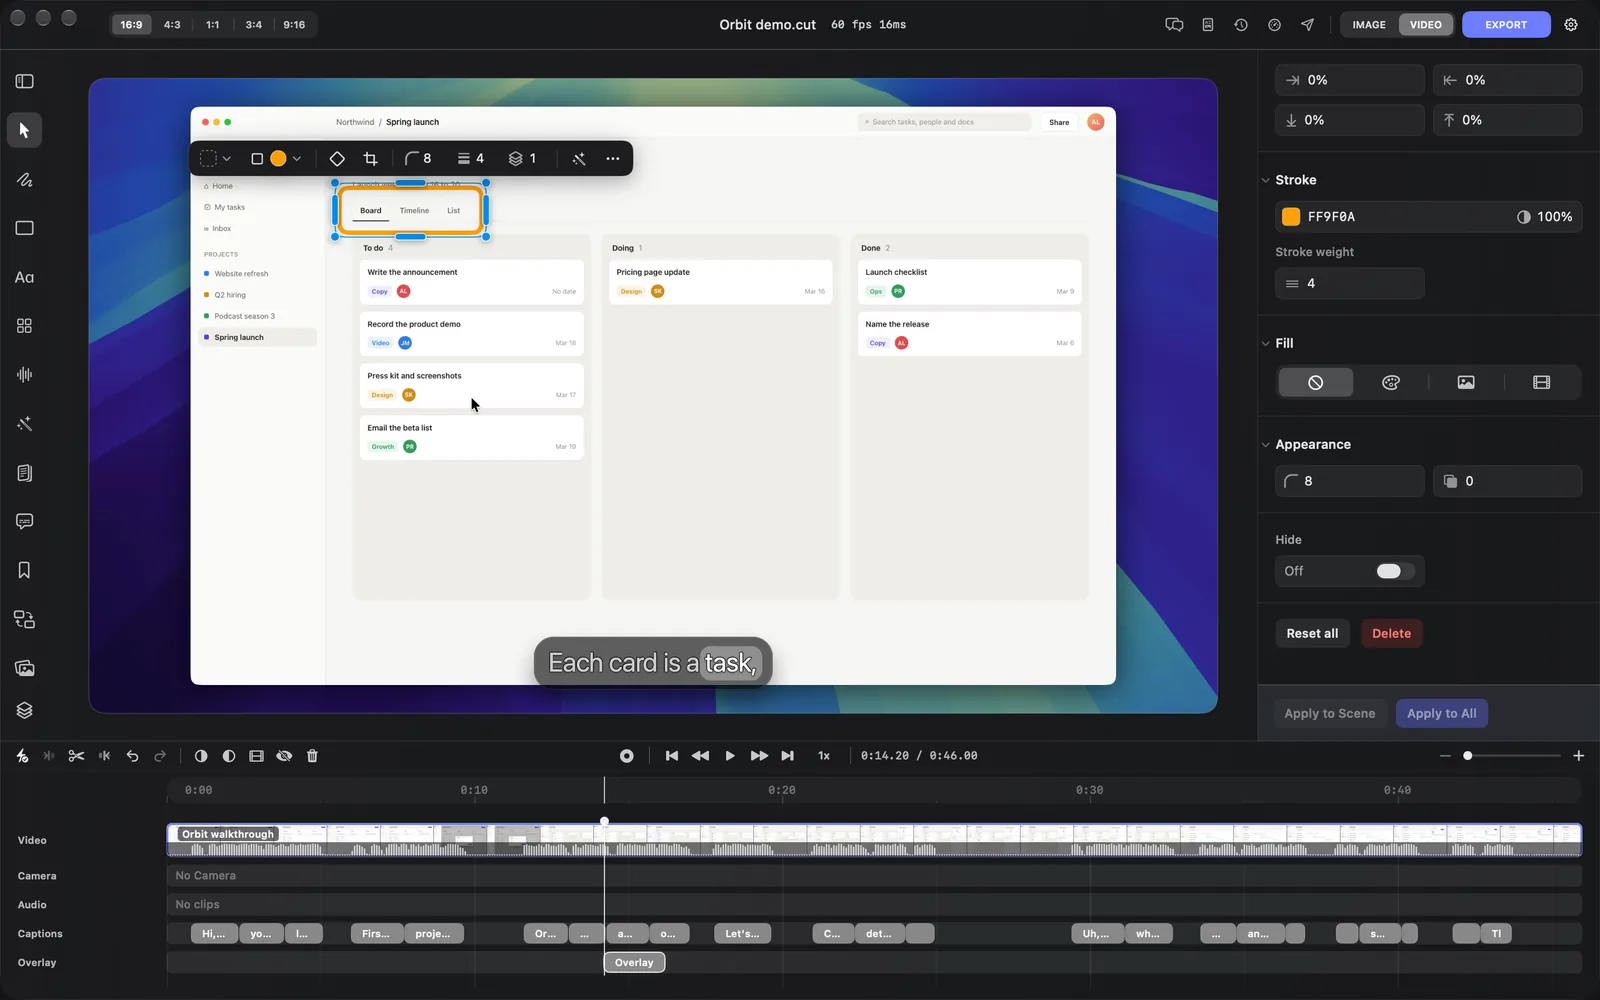Click the scissors cut tool in timeline toolbar
This screenshot has height=1000, width=1600.
(x=76, y=756)
